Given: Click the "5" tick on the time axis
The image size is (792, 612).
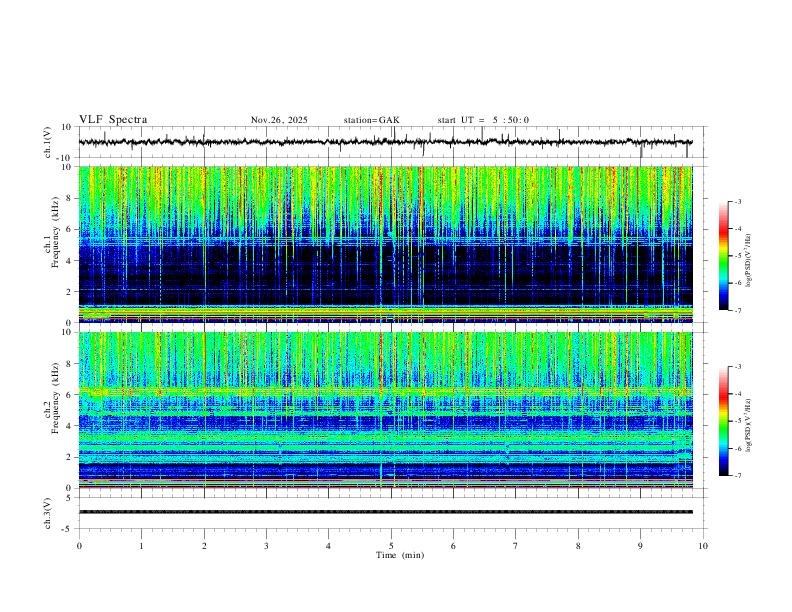Looking at the screenshot, I should 391,546.
